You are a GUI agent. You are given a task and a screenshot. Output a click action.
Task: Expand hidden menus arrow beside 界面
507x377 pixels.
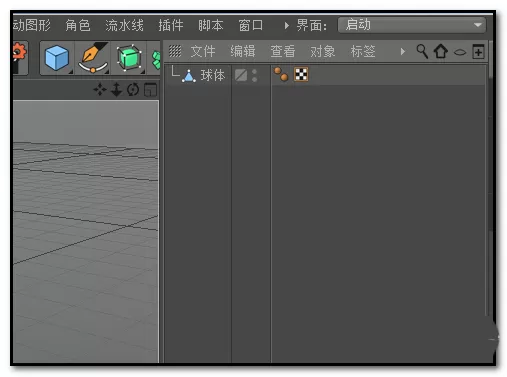tap(286, 25)
